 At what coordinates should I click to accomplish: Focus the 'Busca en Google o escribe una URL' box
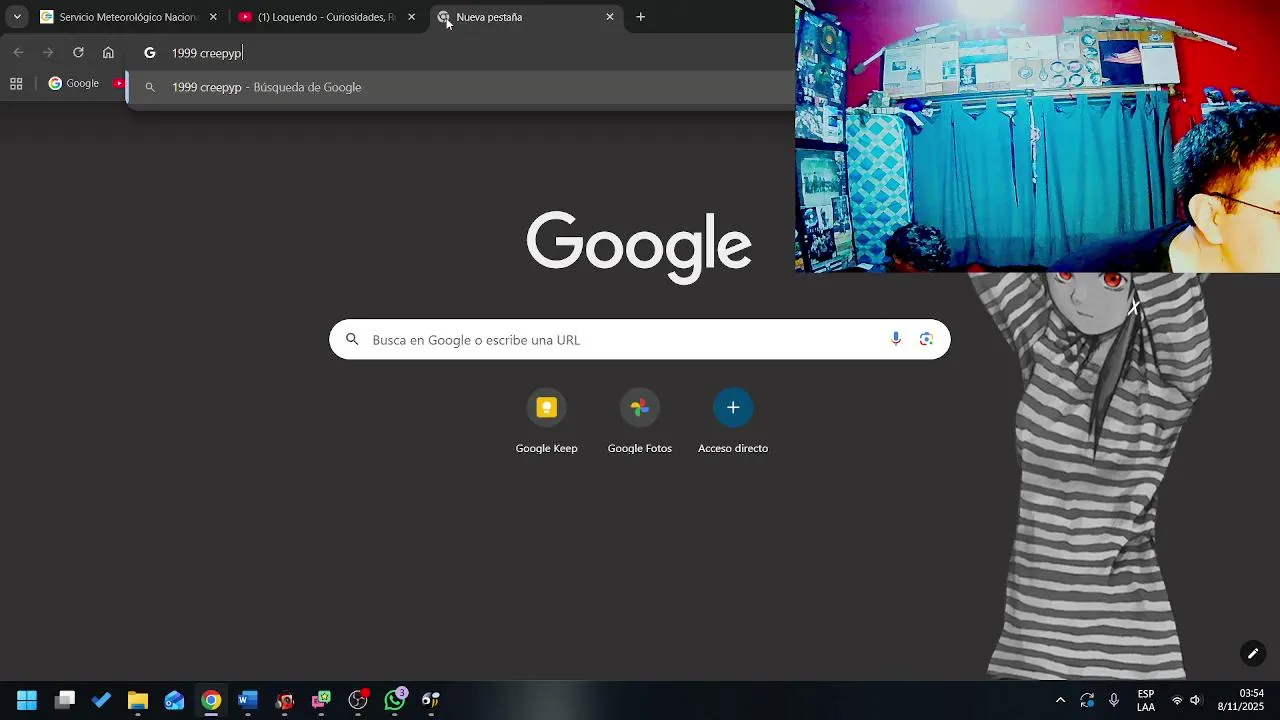pyautogui.click(x=640, y=340)
